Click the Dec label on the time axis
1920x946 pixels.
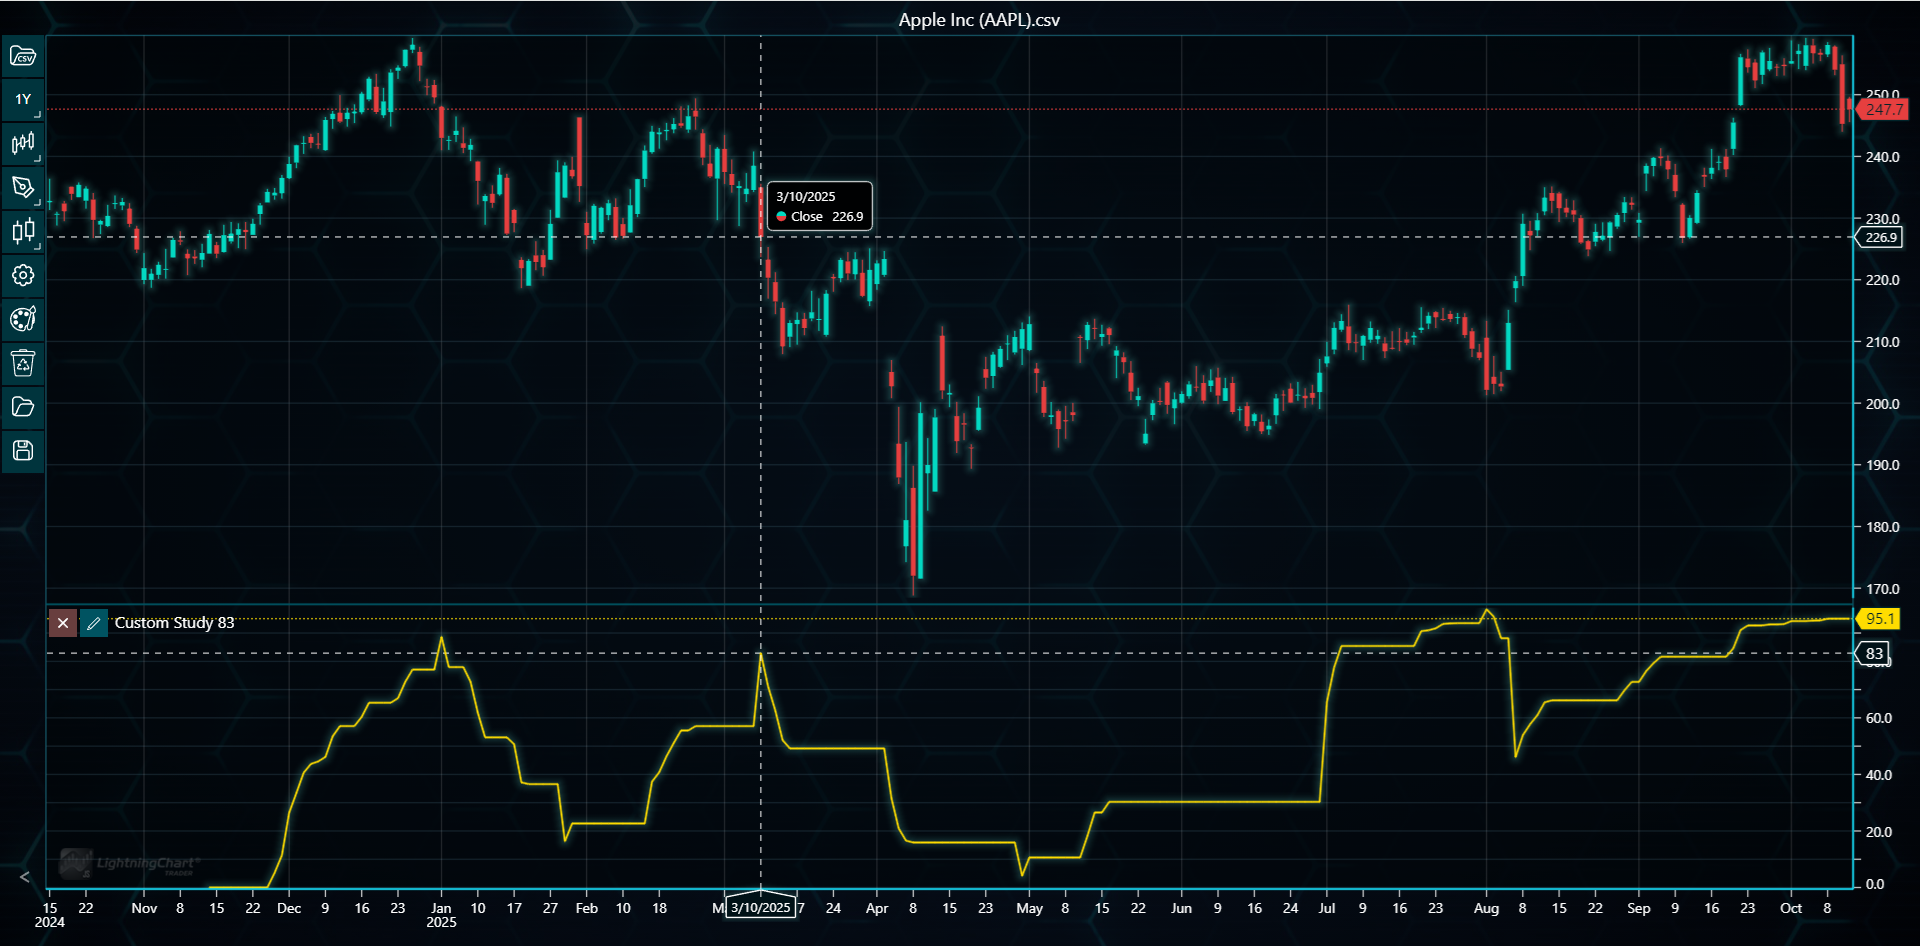(289, 908)
